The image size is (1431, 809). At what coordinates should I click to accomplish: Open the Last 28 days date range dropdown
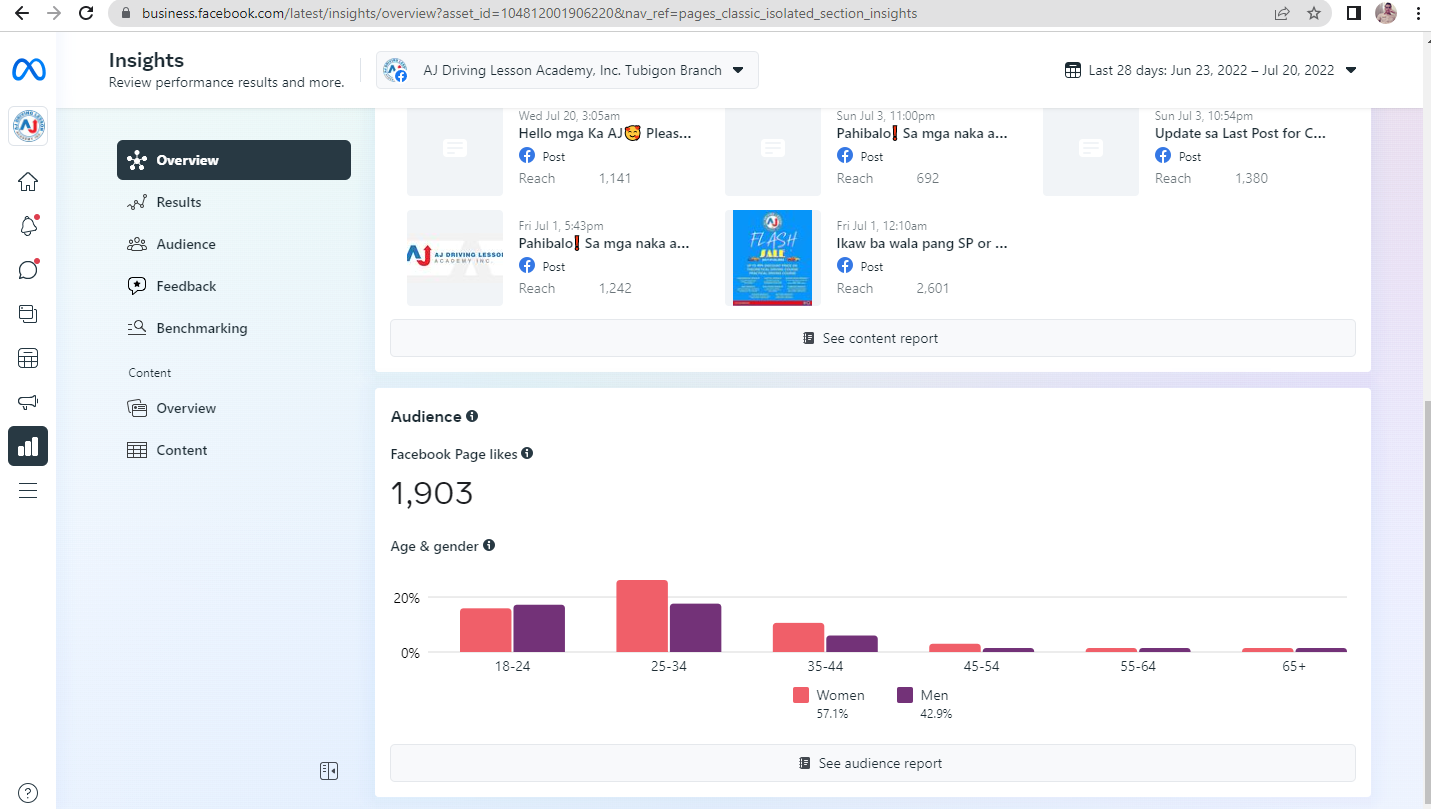(1210, 70)
